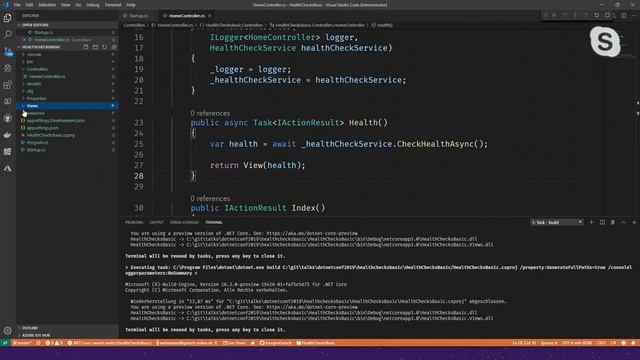Open the Selection menu
The image size is (640, 360).
click(x=47, y=5)
